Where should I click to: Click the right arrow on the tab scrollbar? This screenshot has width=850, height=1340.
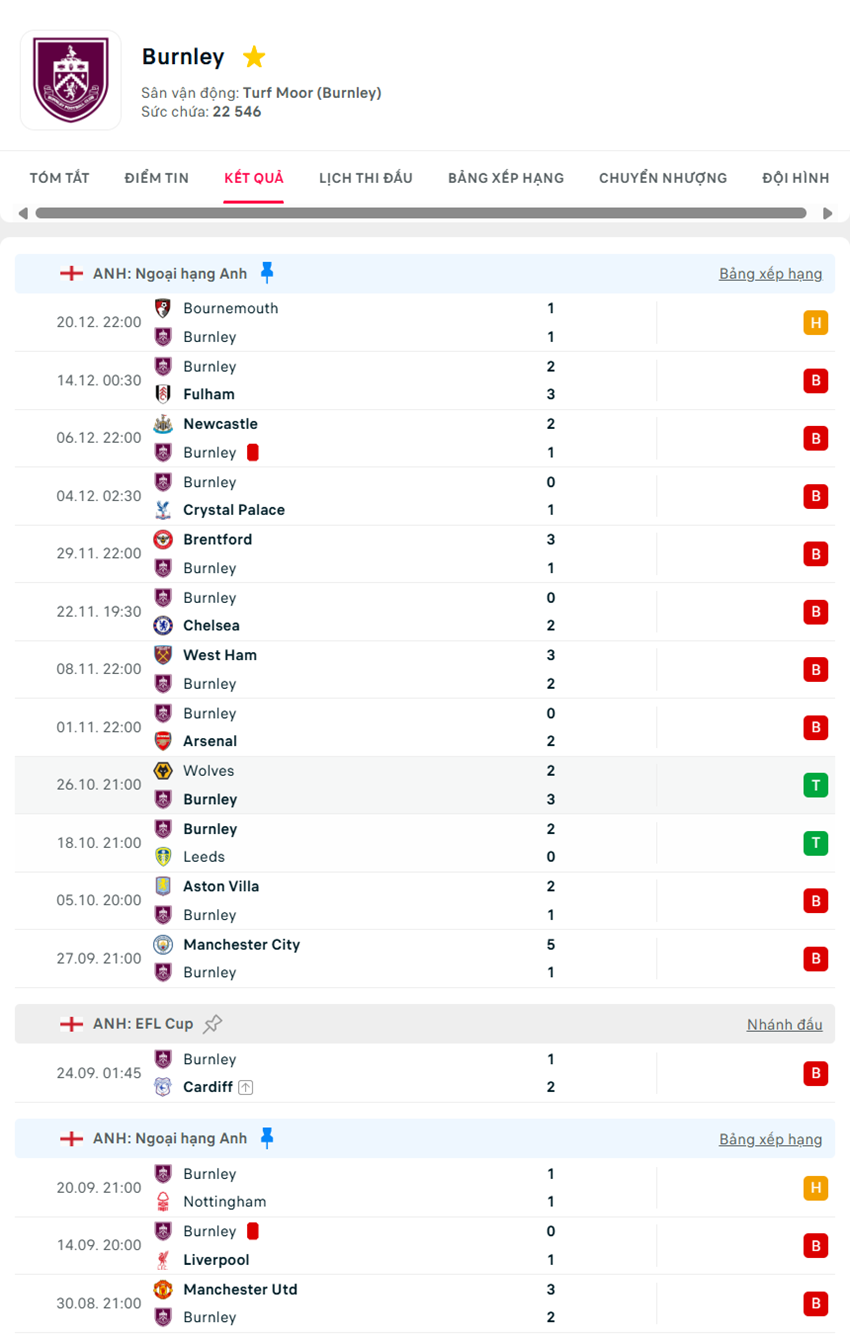(x=827, y=212)
